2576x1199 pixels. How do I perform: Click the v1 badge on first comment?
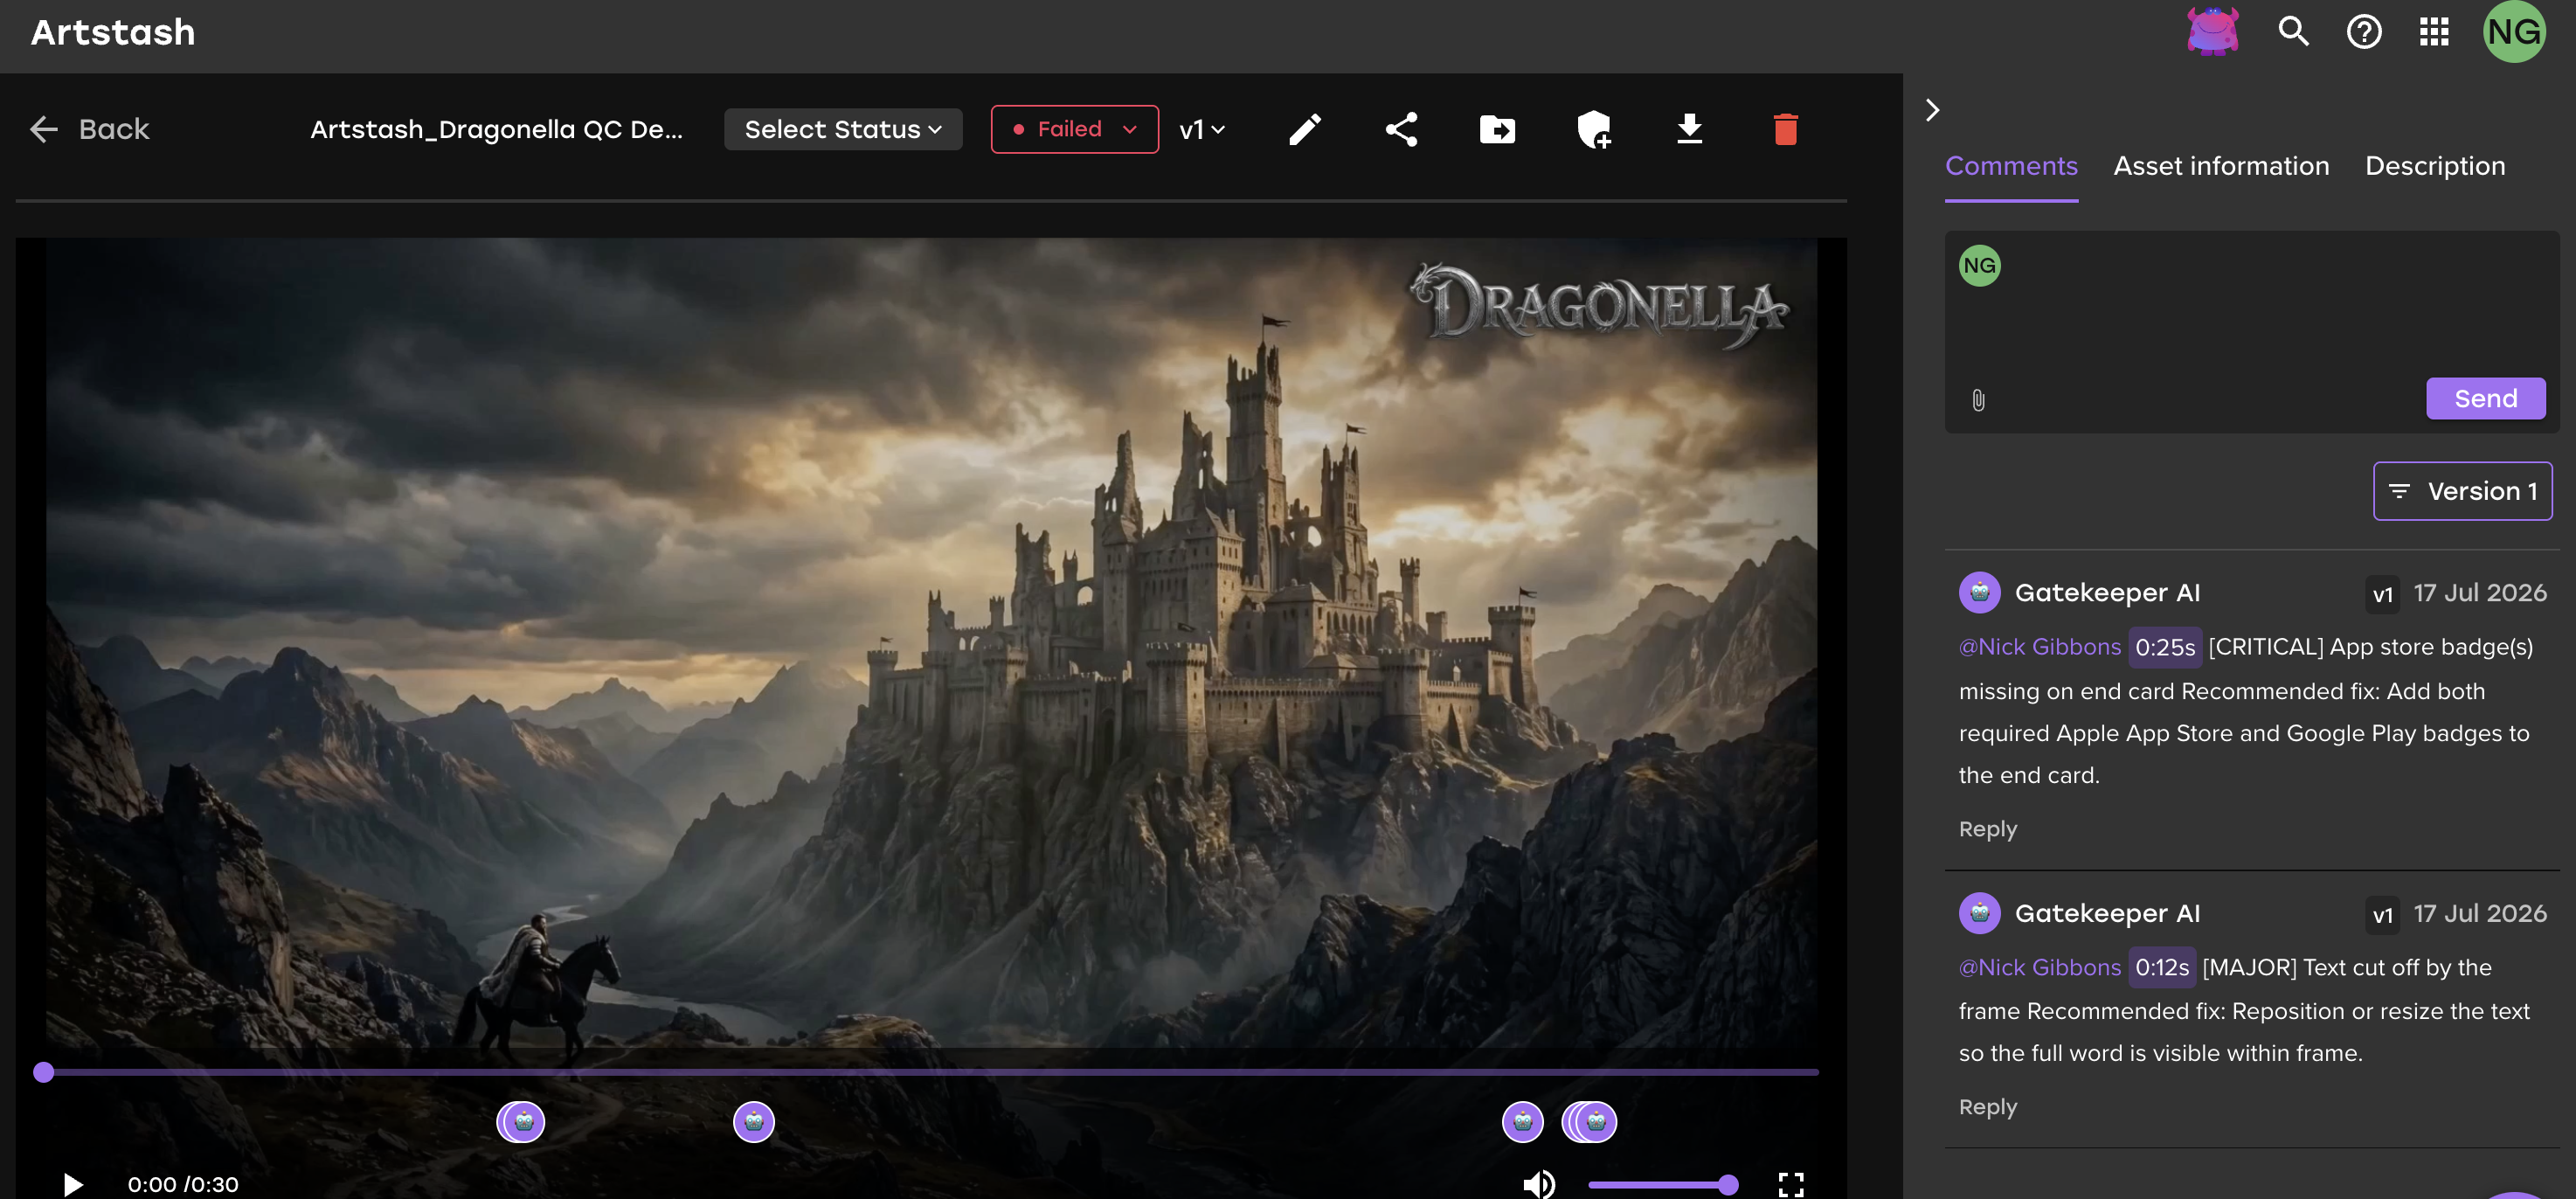2382,594
